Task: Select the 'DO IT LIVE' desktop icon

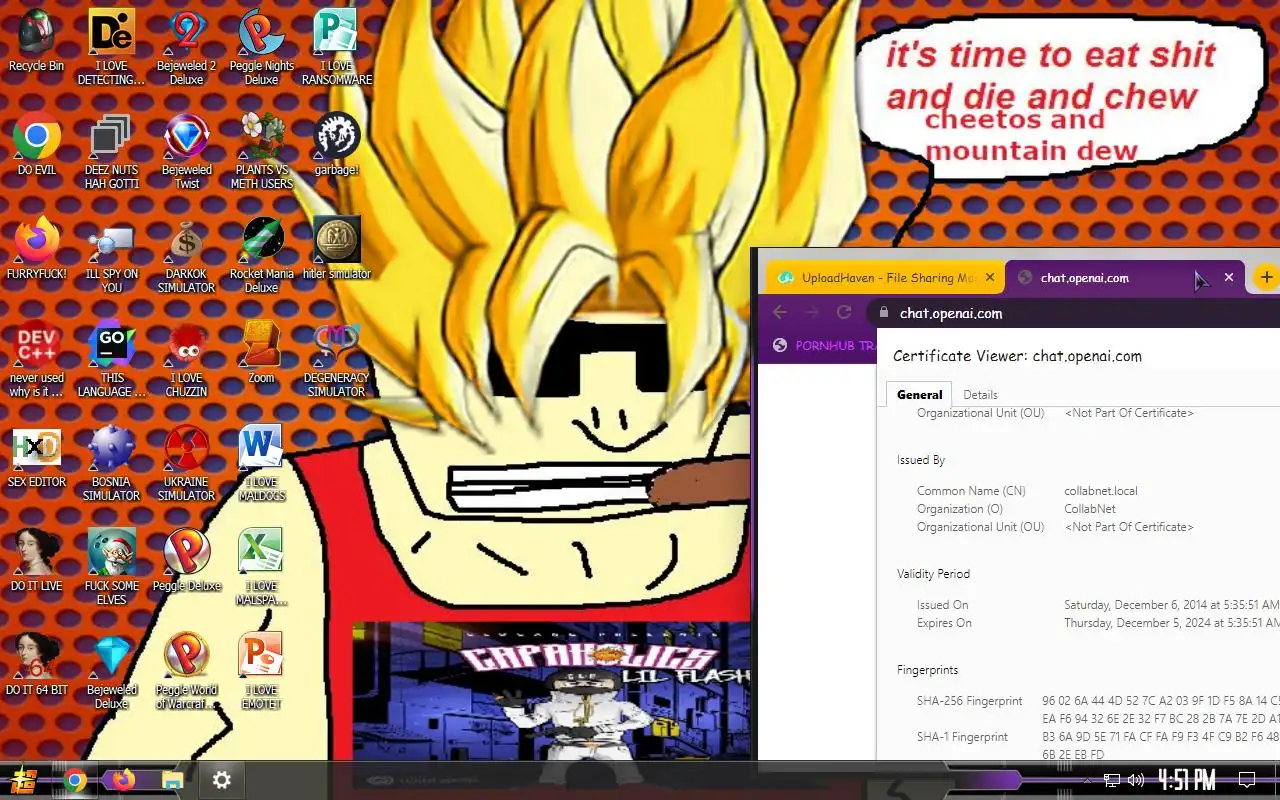Action: pyautogui.click(x=36, y=560)
